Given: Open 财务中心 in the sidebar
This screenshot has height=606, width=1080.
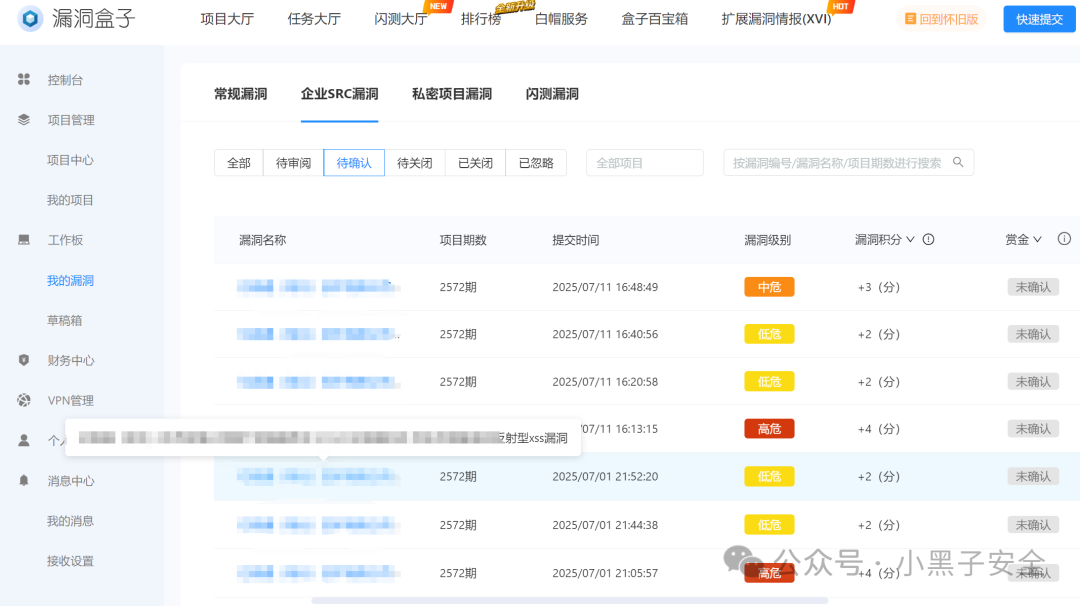Looking at the screenshot, I should 71,360.
